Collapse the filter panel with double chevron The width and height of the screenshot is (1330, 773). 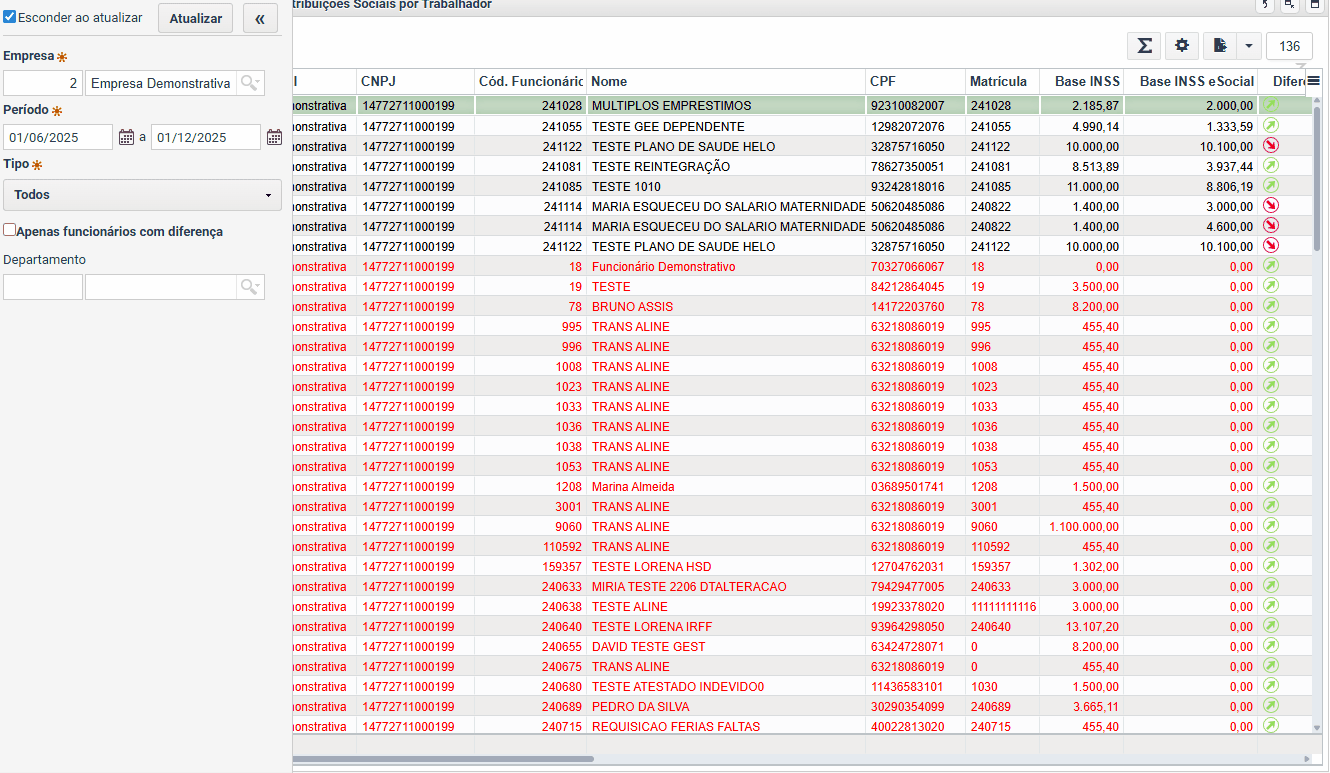point(260,19)
